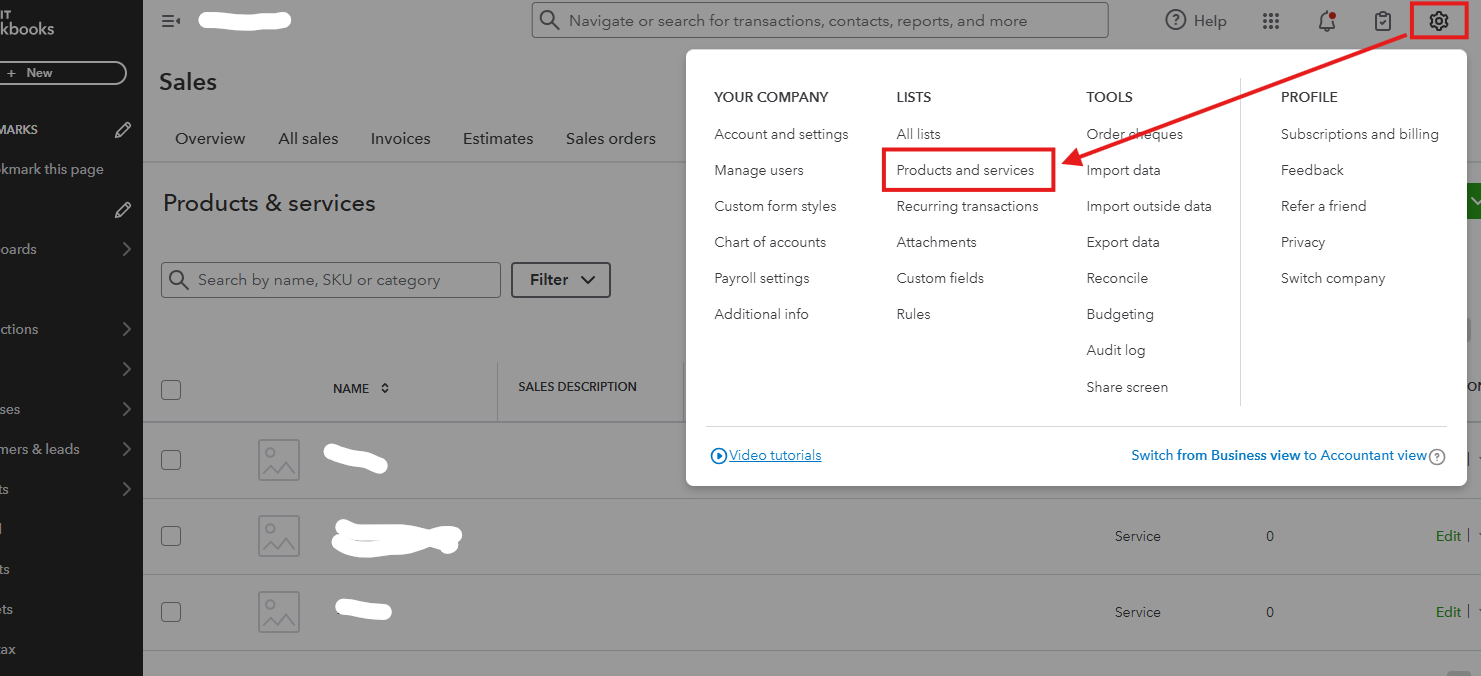1481x676 pixels.
Task: Click the apps grid icon
Action: 1271,21
